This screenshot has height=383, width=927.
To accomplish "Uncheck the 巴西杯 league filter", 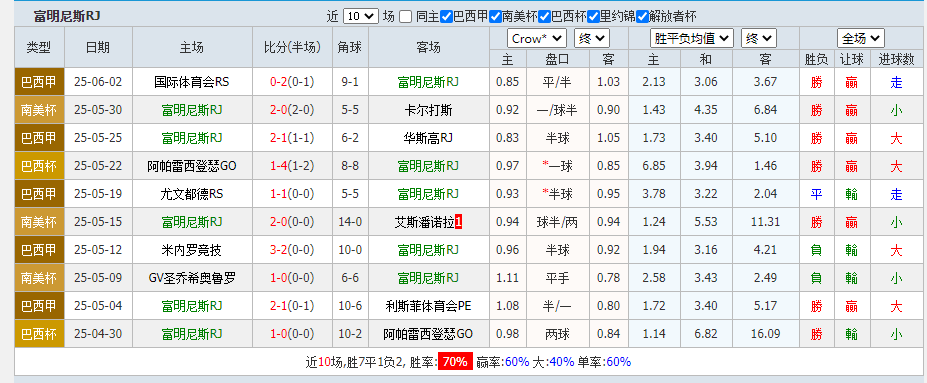I will (x=544, y=17).
